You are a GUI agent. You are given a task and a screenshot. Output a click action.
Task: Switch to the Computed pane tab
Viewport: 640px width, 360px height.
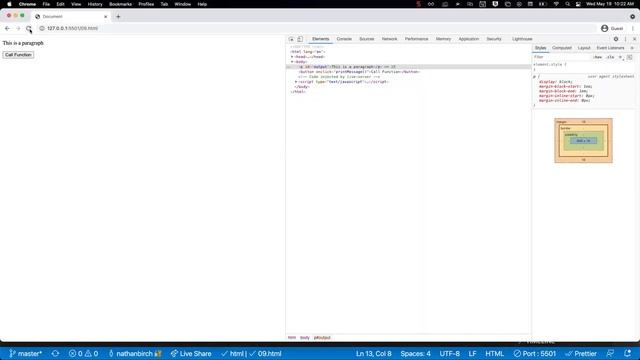(x=562, y=48)
